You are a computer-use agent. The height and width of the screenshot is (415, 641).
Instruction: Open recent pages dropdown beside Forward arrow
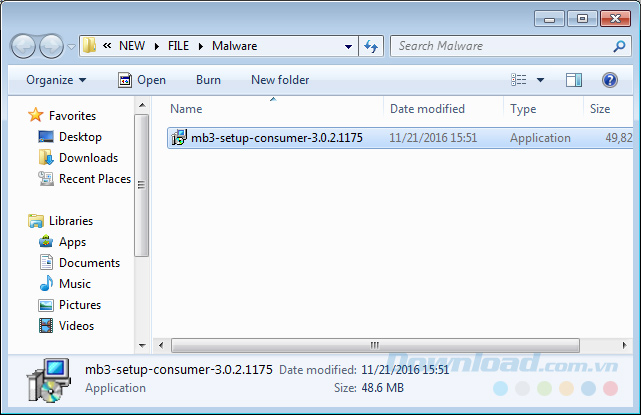point(71,47)
